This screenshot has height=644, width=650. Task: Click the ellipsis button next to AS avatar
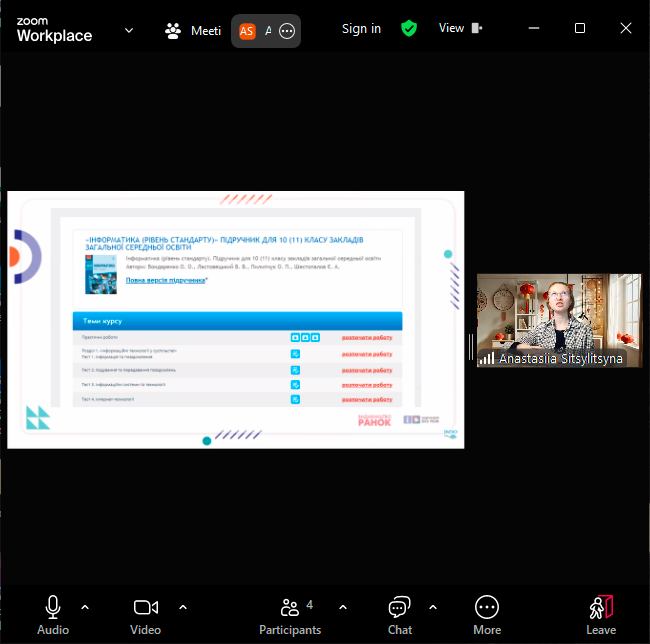click(287, 31)
